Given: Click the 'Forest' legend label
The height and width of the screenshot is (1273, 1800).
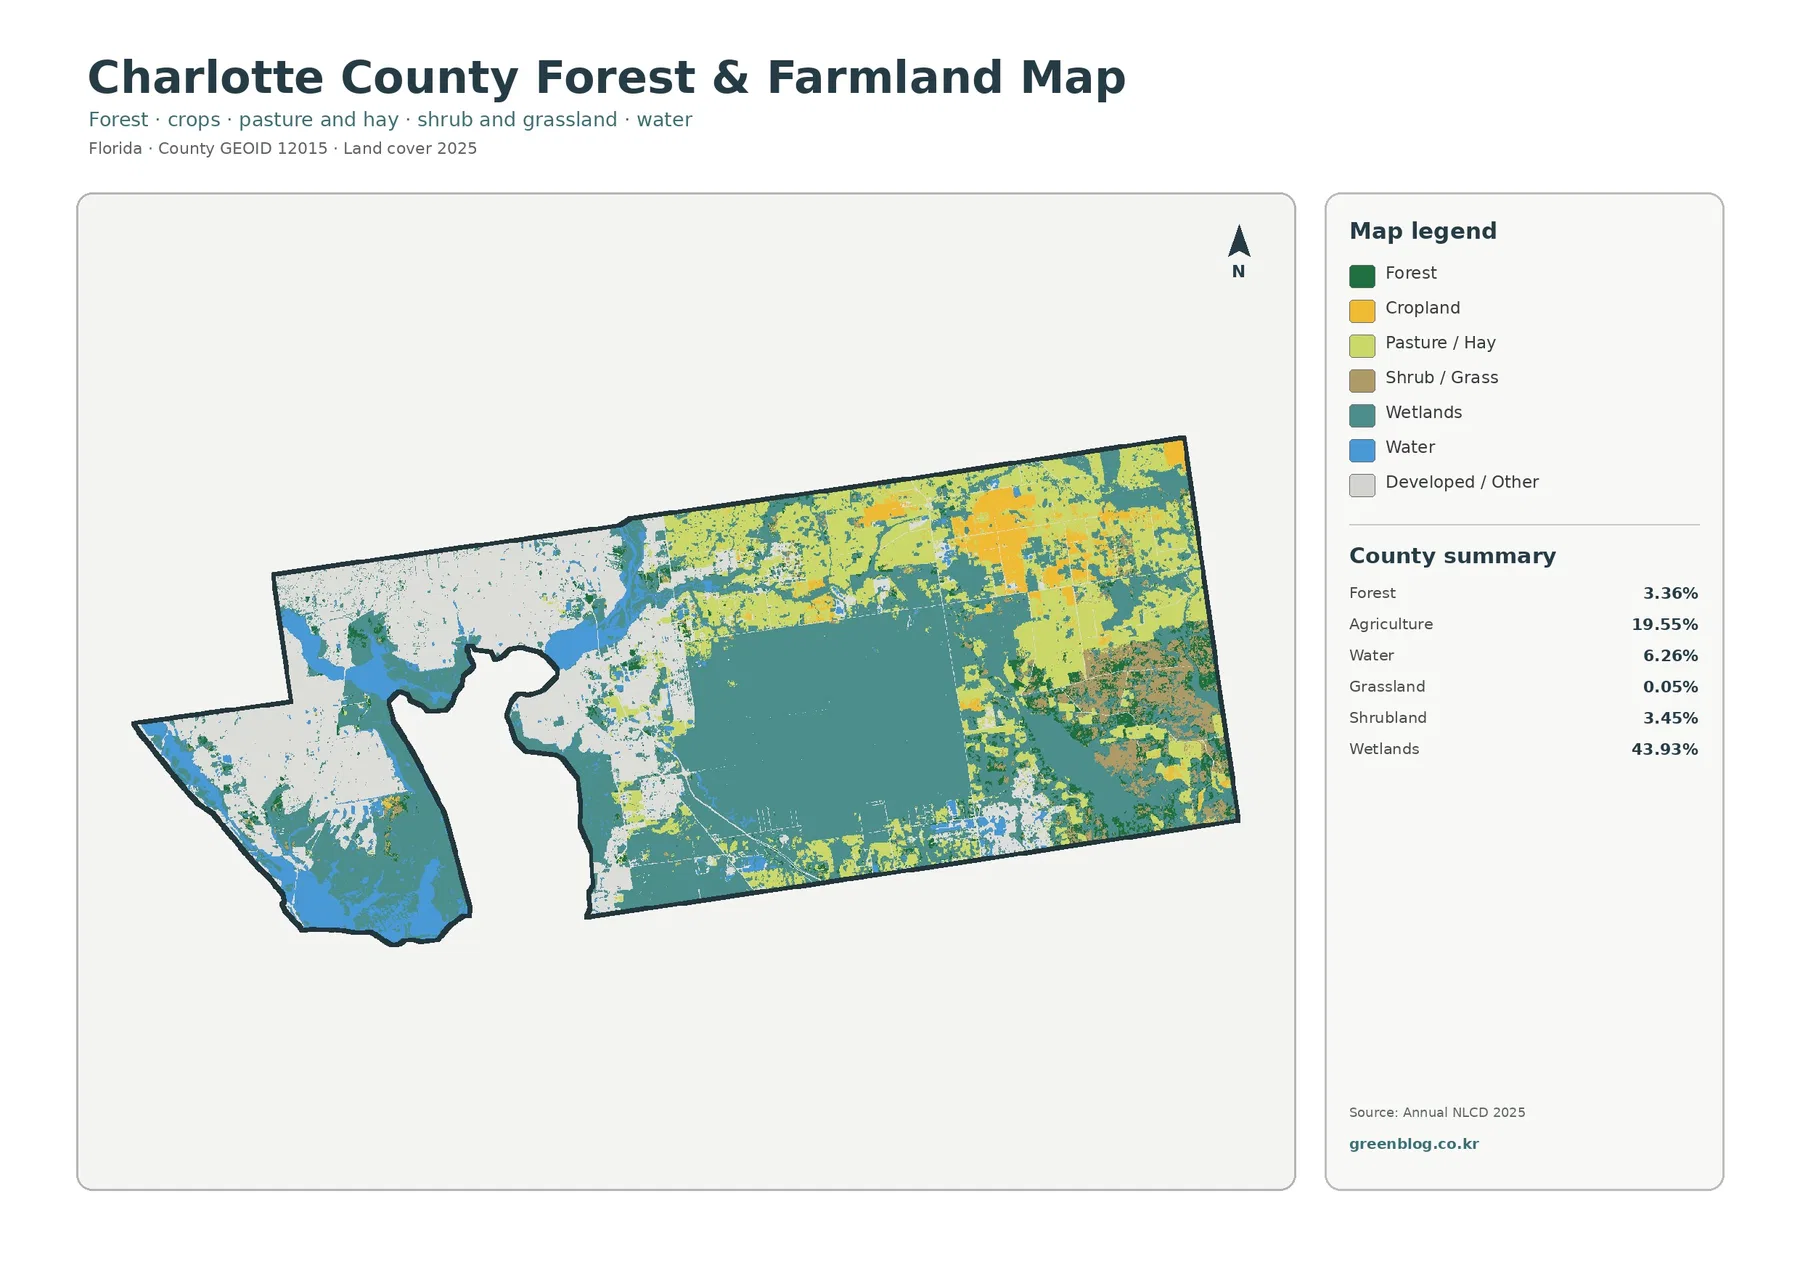Looking at the screenshot, I should point(1410,273).
